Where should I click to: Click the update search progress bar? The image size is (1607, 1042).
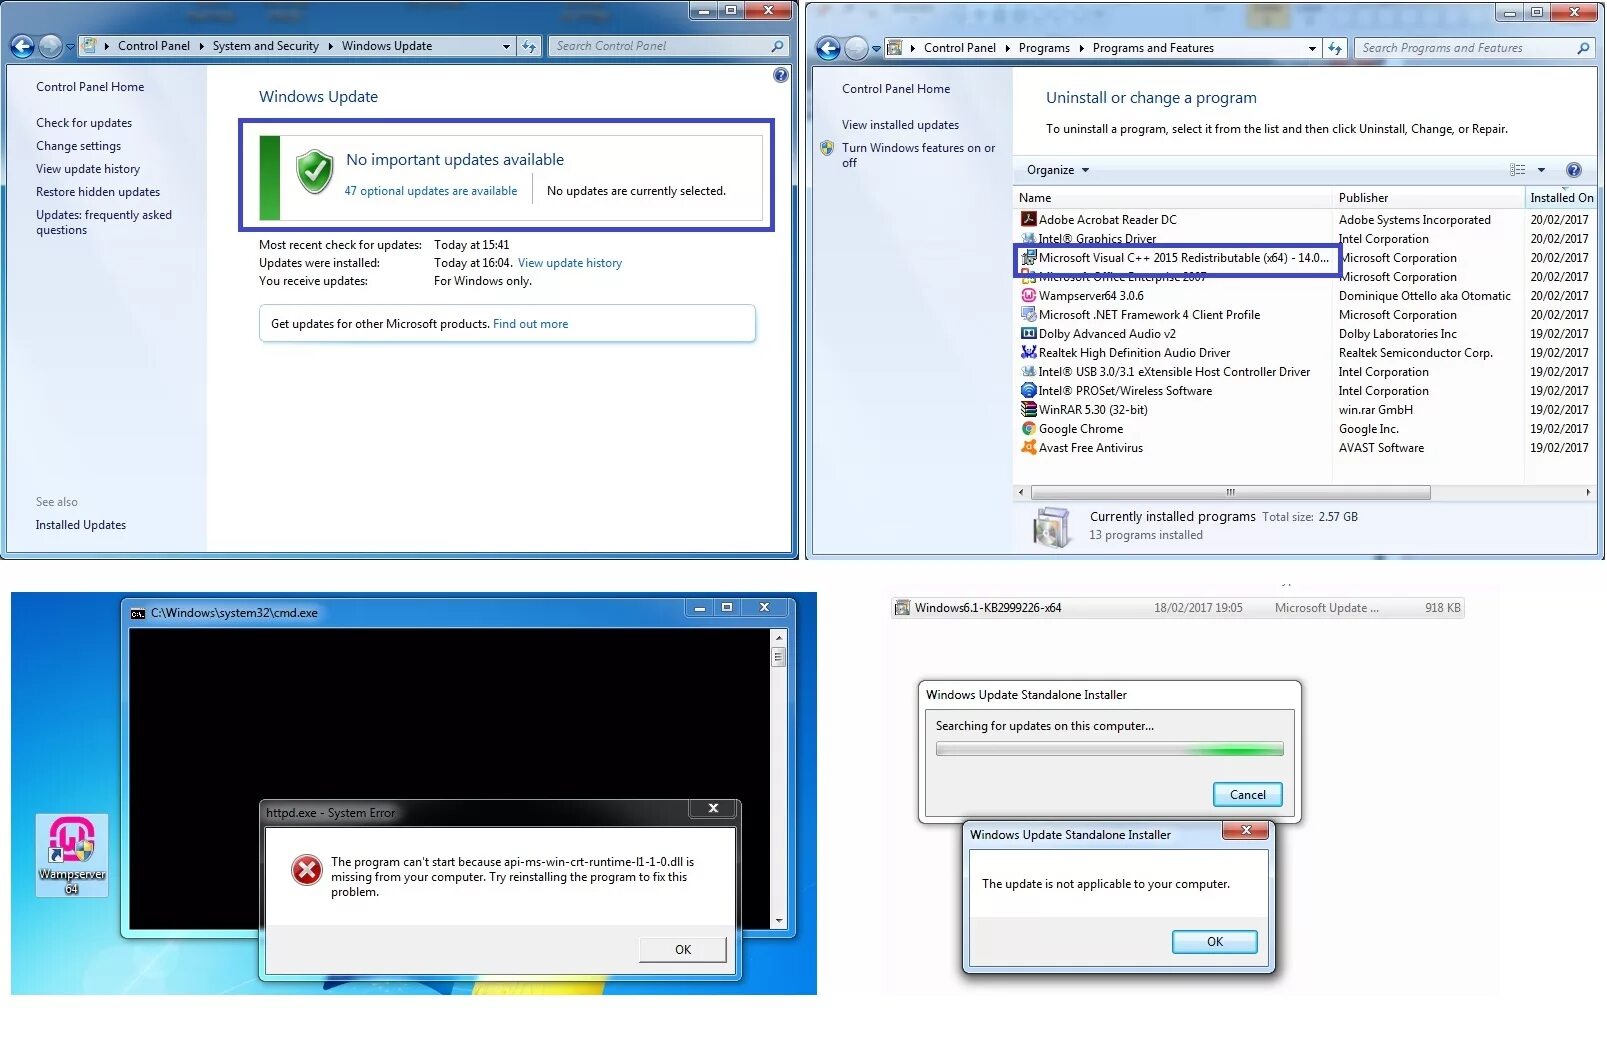tap(1110, 749)
